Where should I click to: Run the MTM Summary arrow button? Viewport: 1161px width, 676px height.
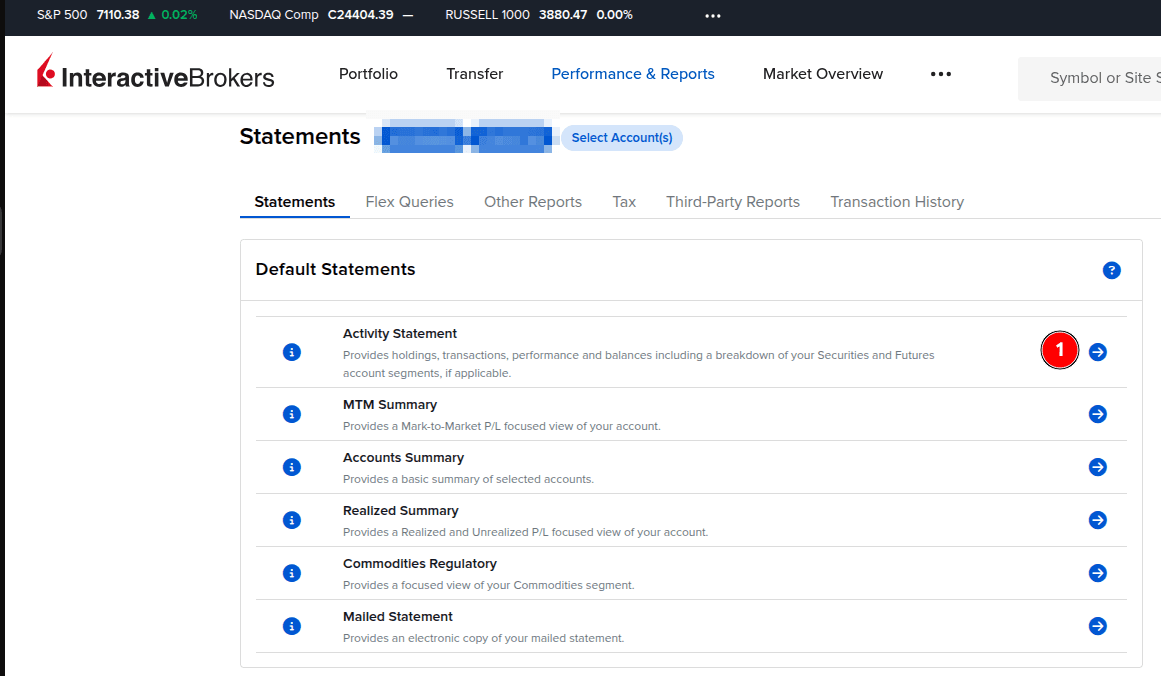point(1098,414)
